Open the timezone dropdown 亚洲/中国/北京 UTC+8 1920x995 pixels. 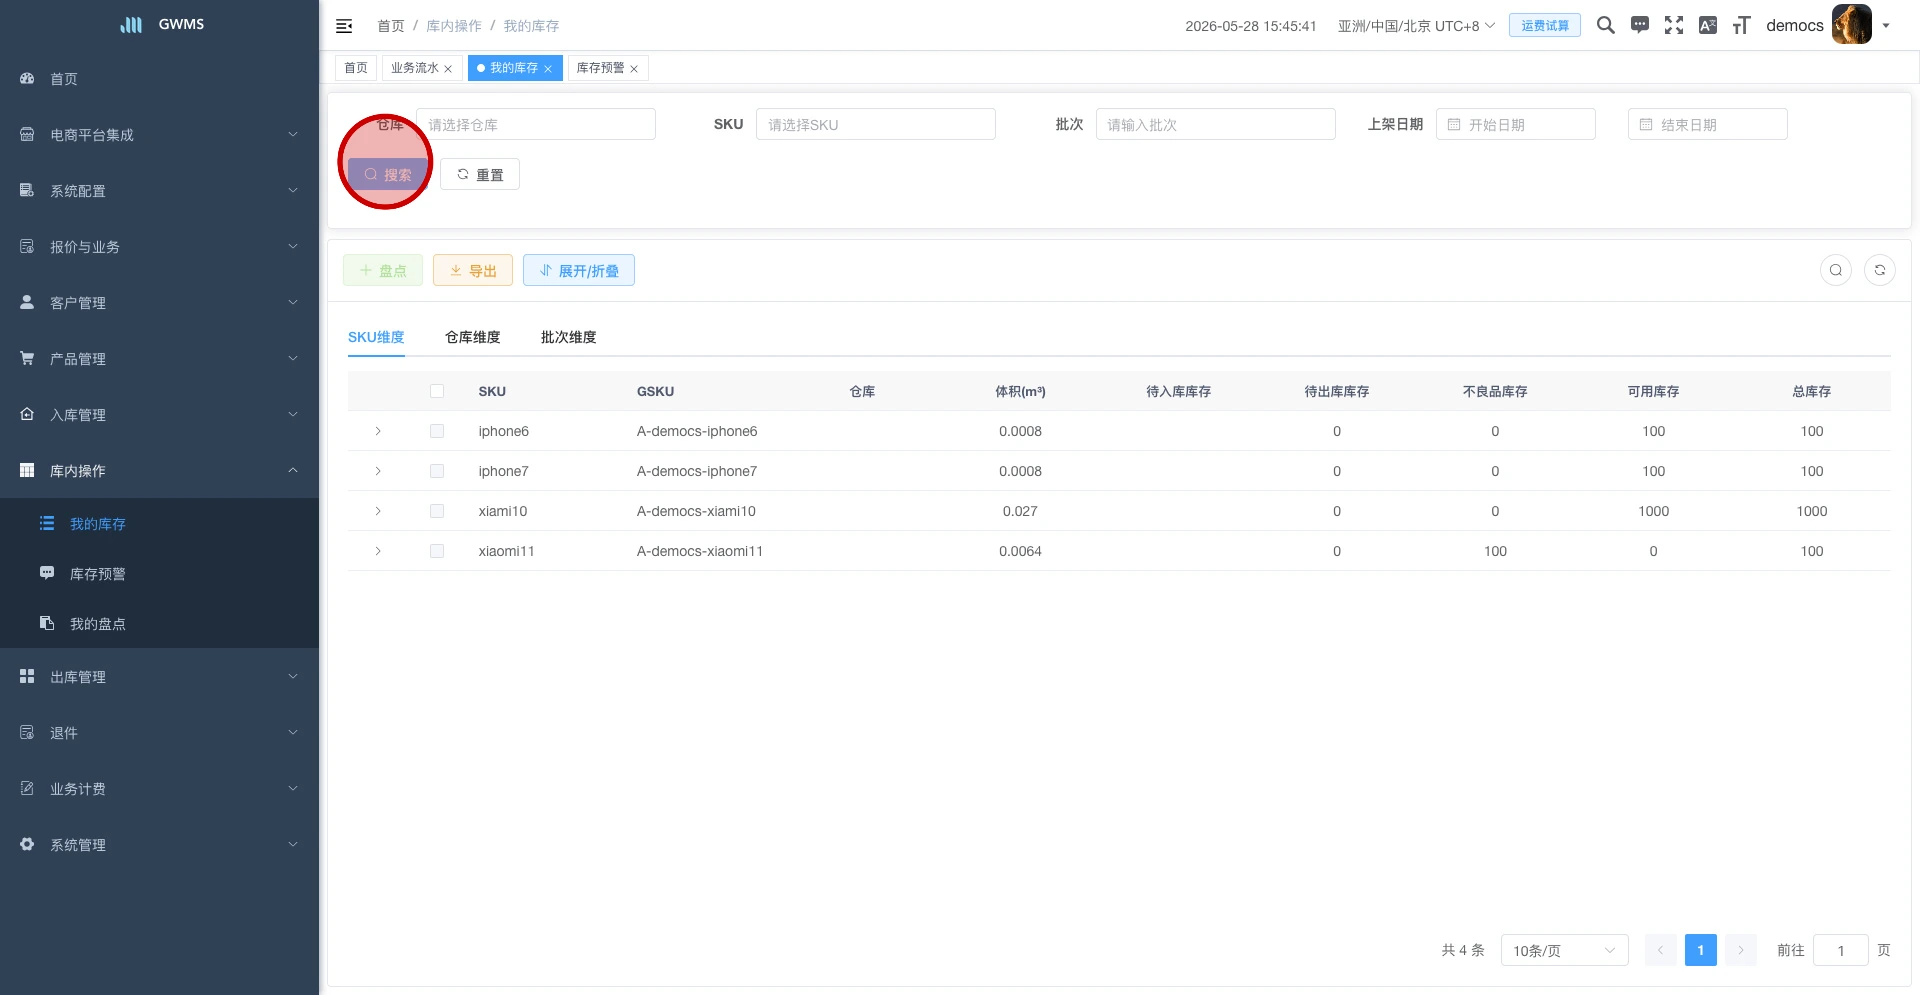[1416, 26]
